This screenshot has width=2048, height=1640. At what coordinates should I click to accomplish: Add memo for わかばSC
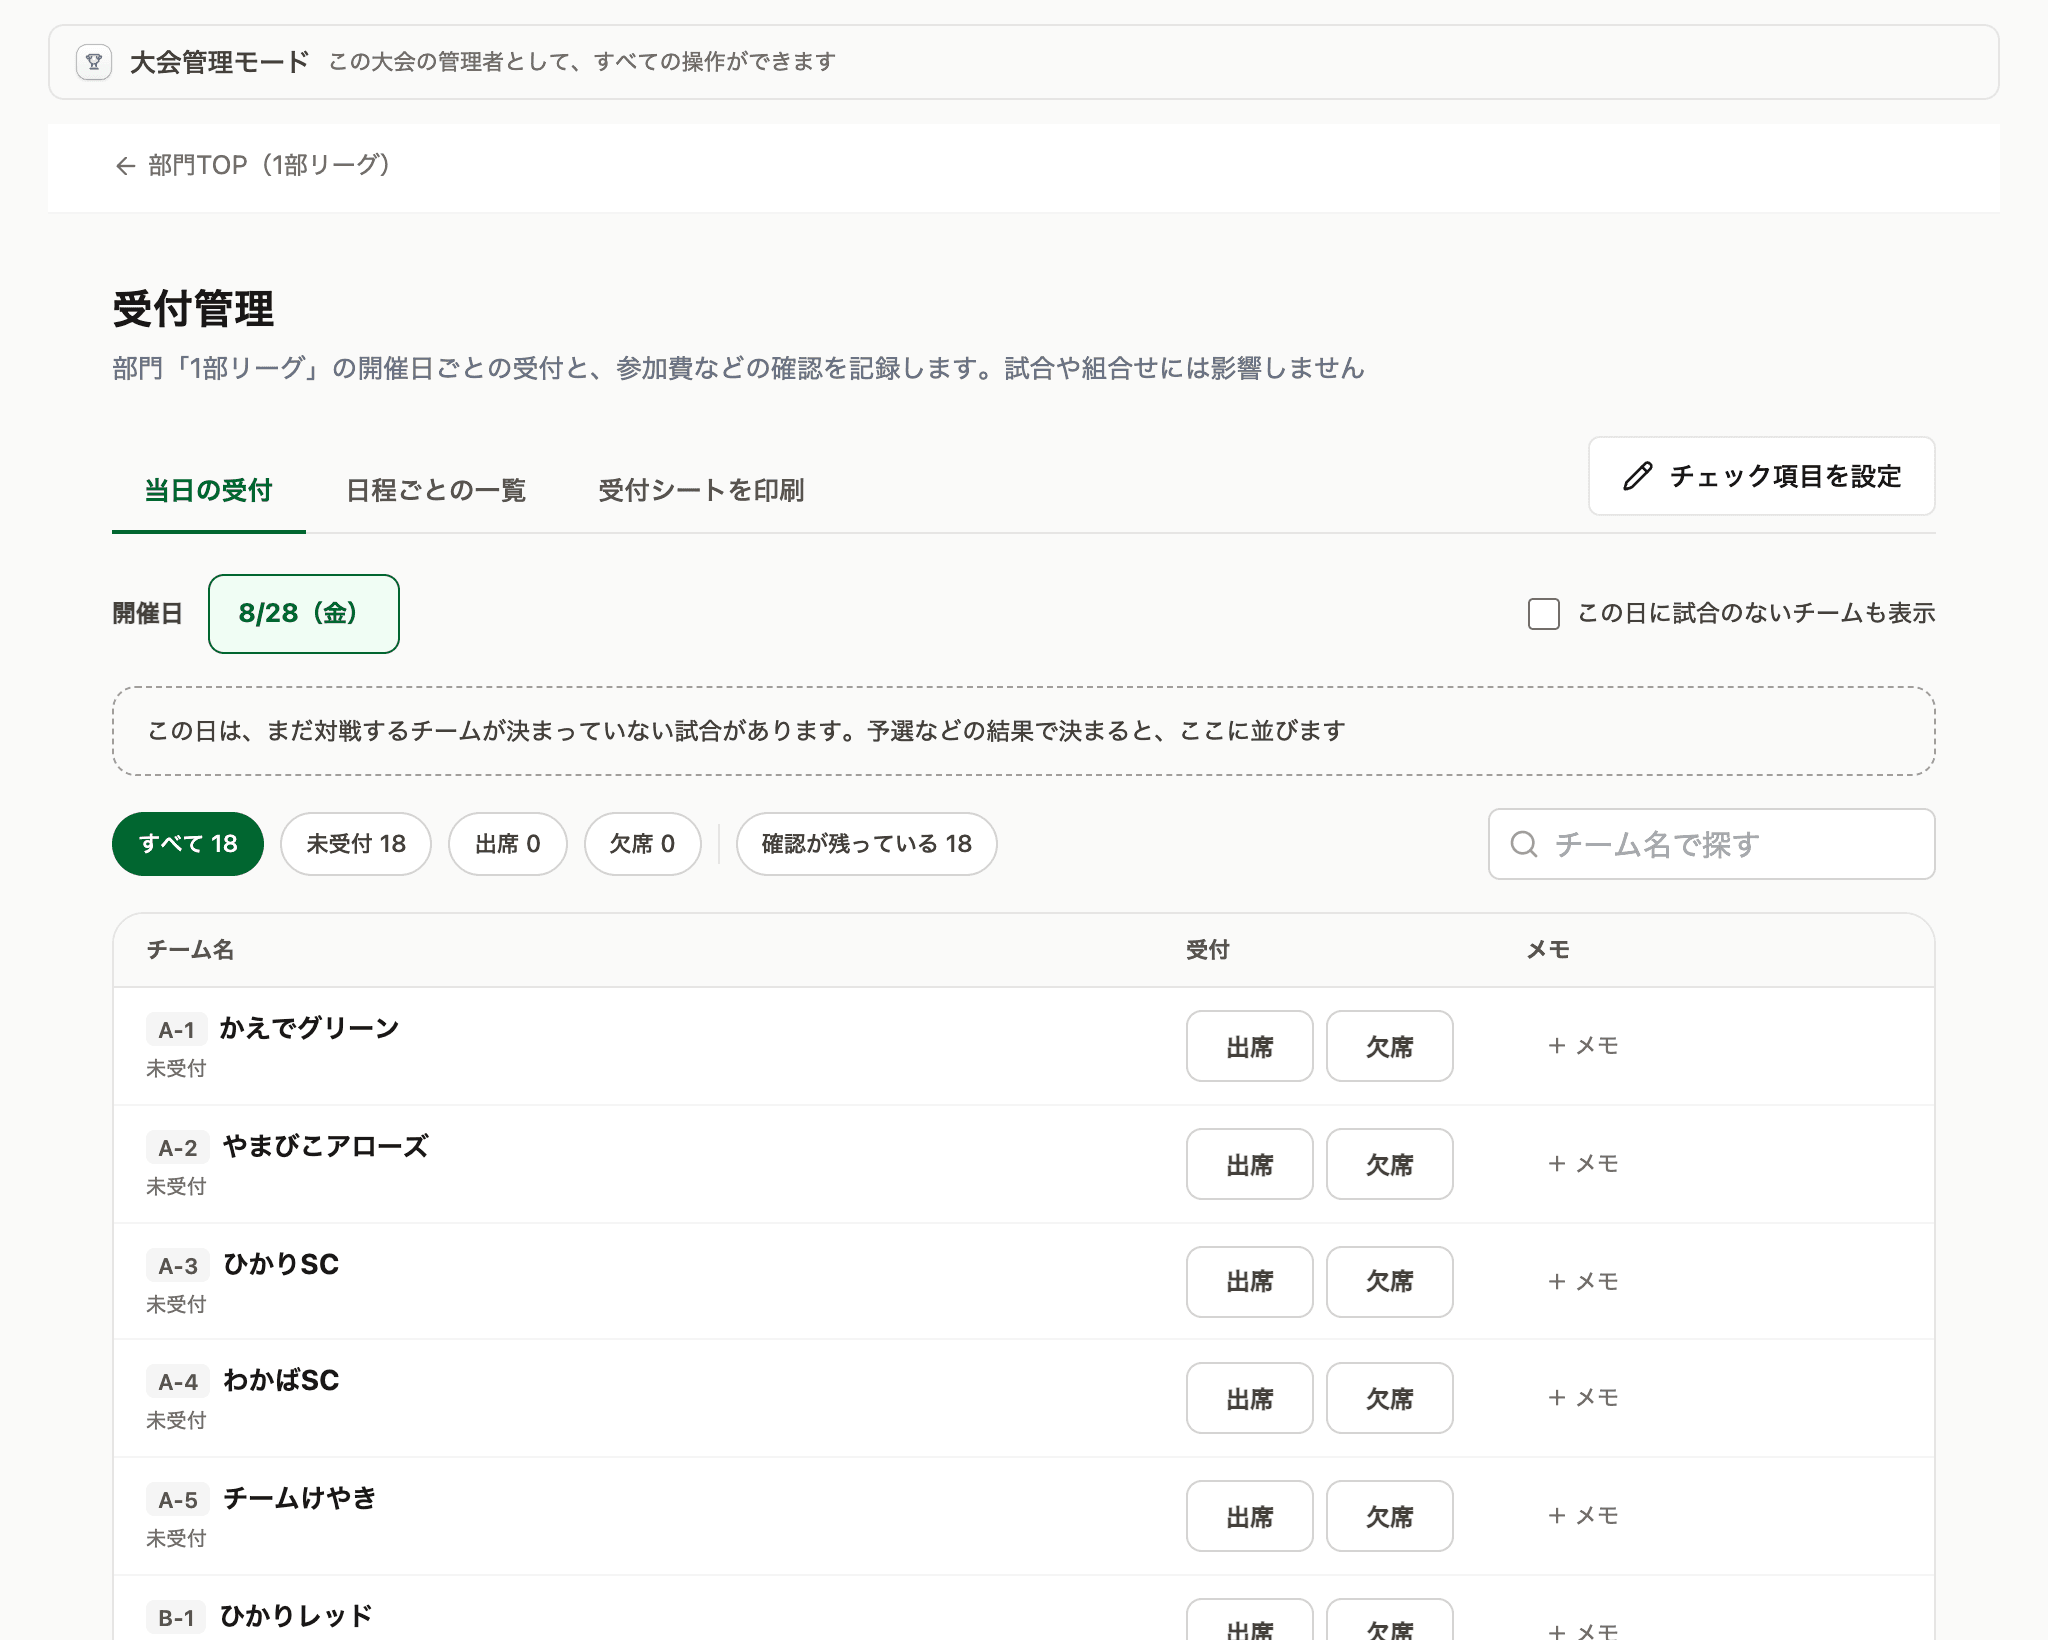[1583, 1398]
